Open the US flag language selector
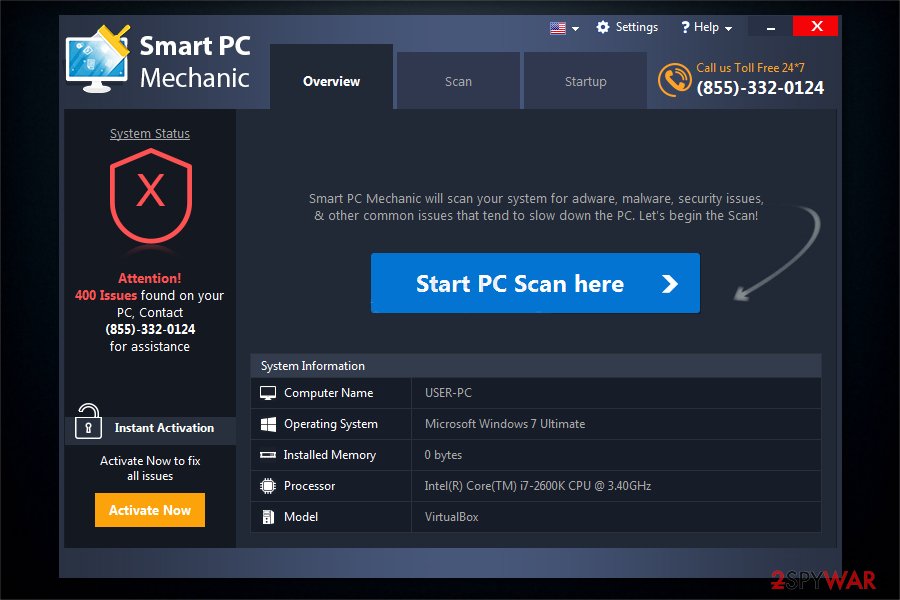This screenshot has width=900, height=600. (x=564, y=28)
